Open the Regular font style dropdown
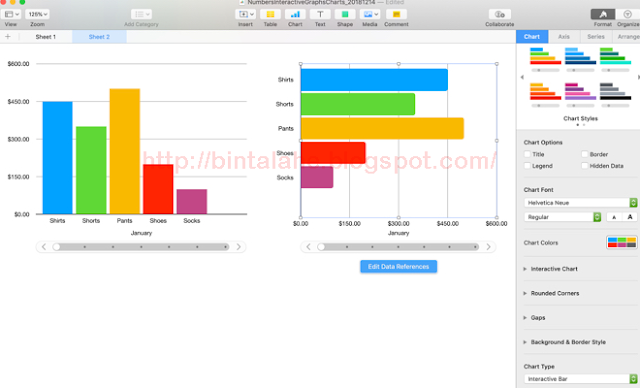This screenshot has height=388, width=640. (x=562, y=217)
